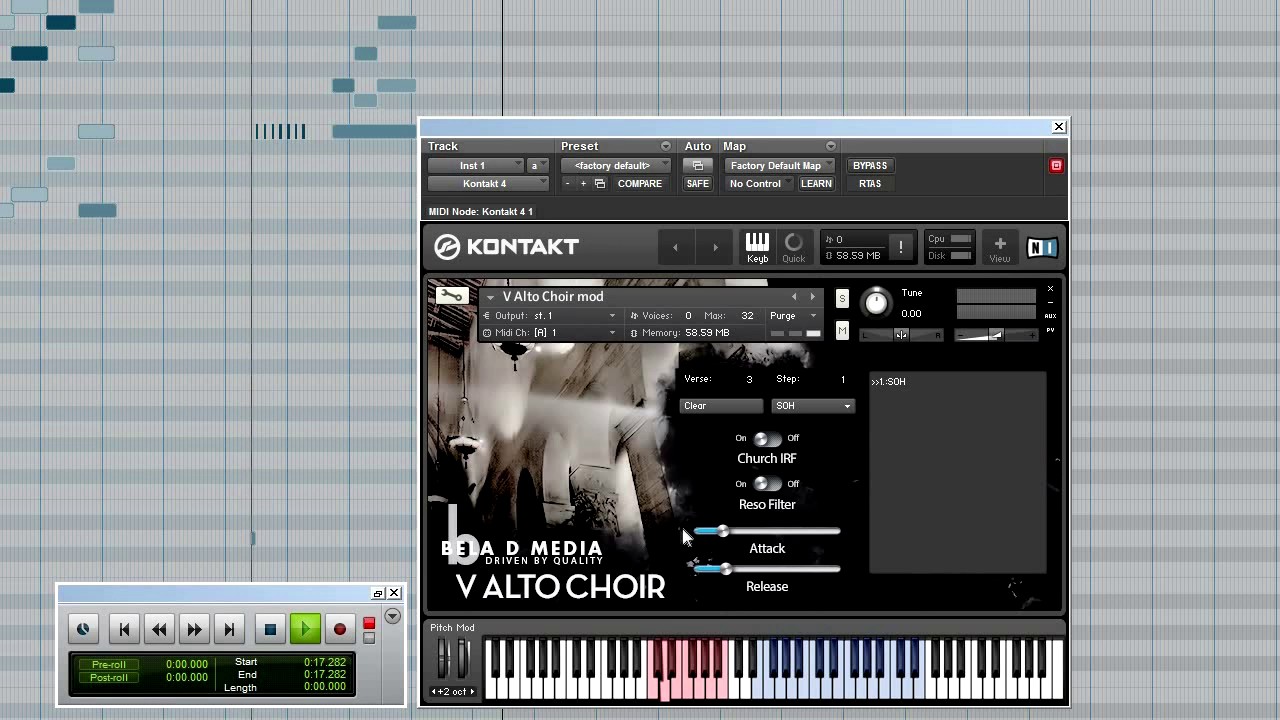Stop playback in the transport window
This screenshot has height=720, width=1280.
tap(269, 629)
